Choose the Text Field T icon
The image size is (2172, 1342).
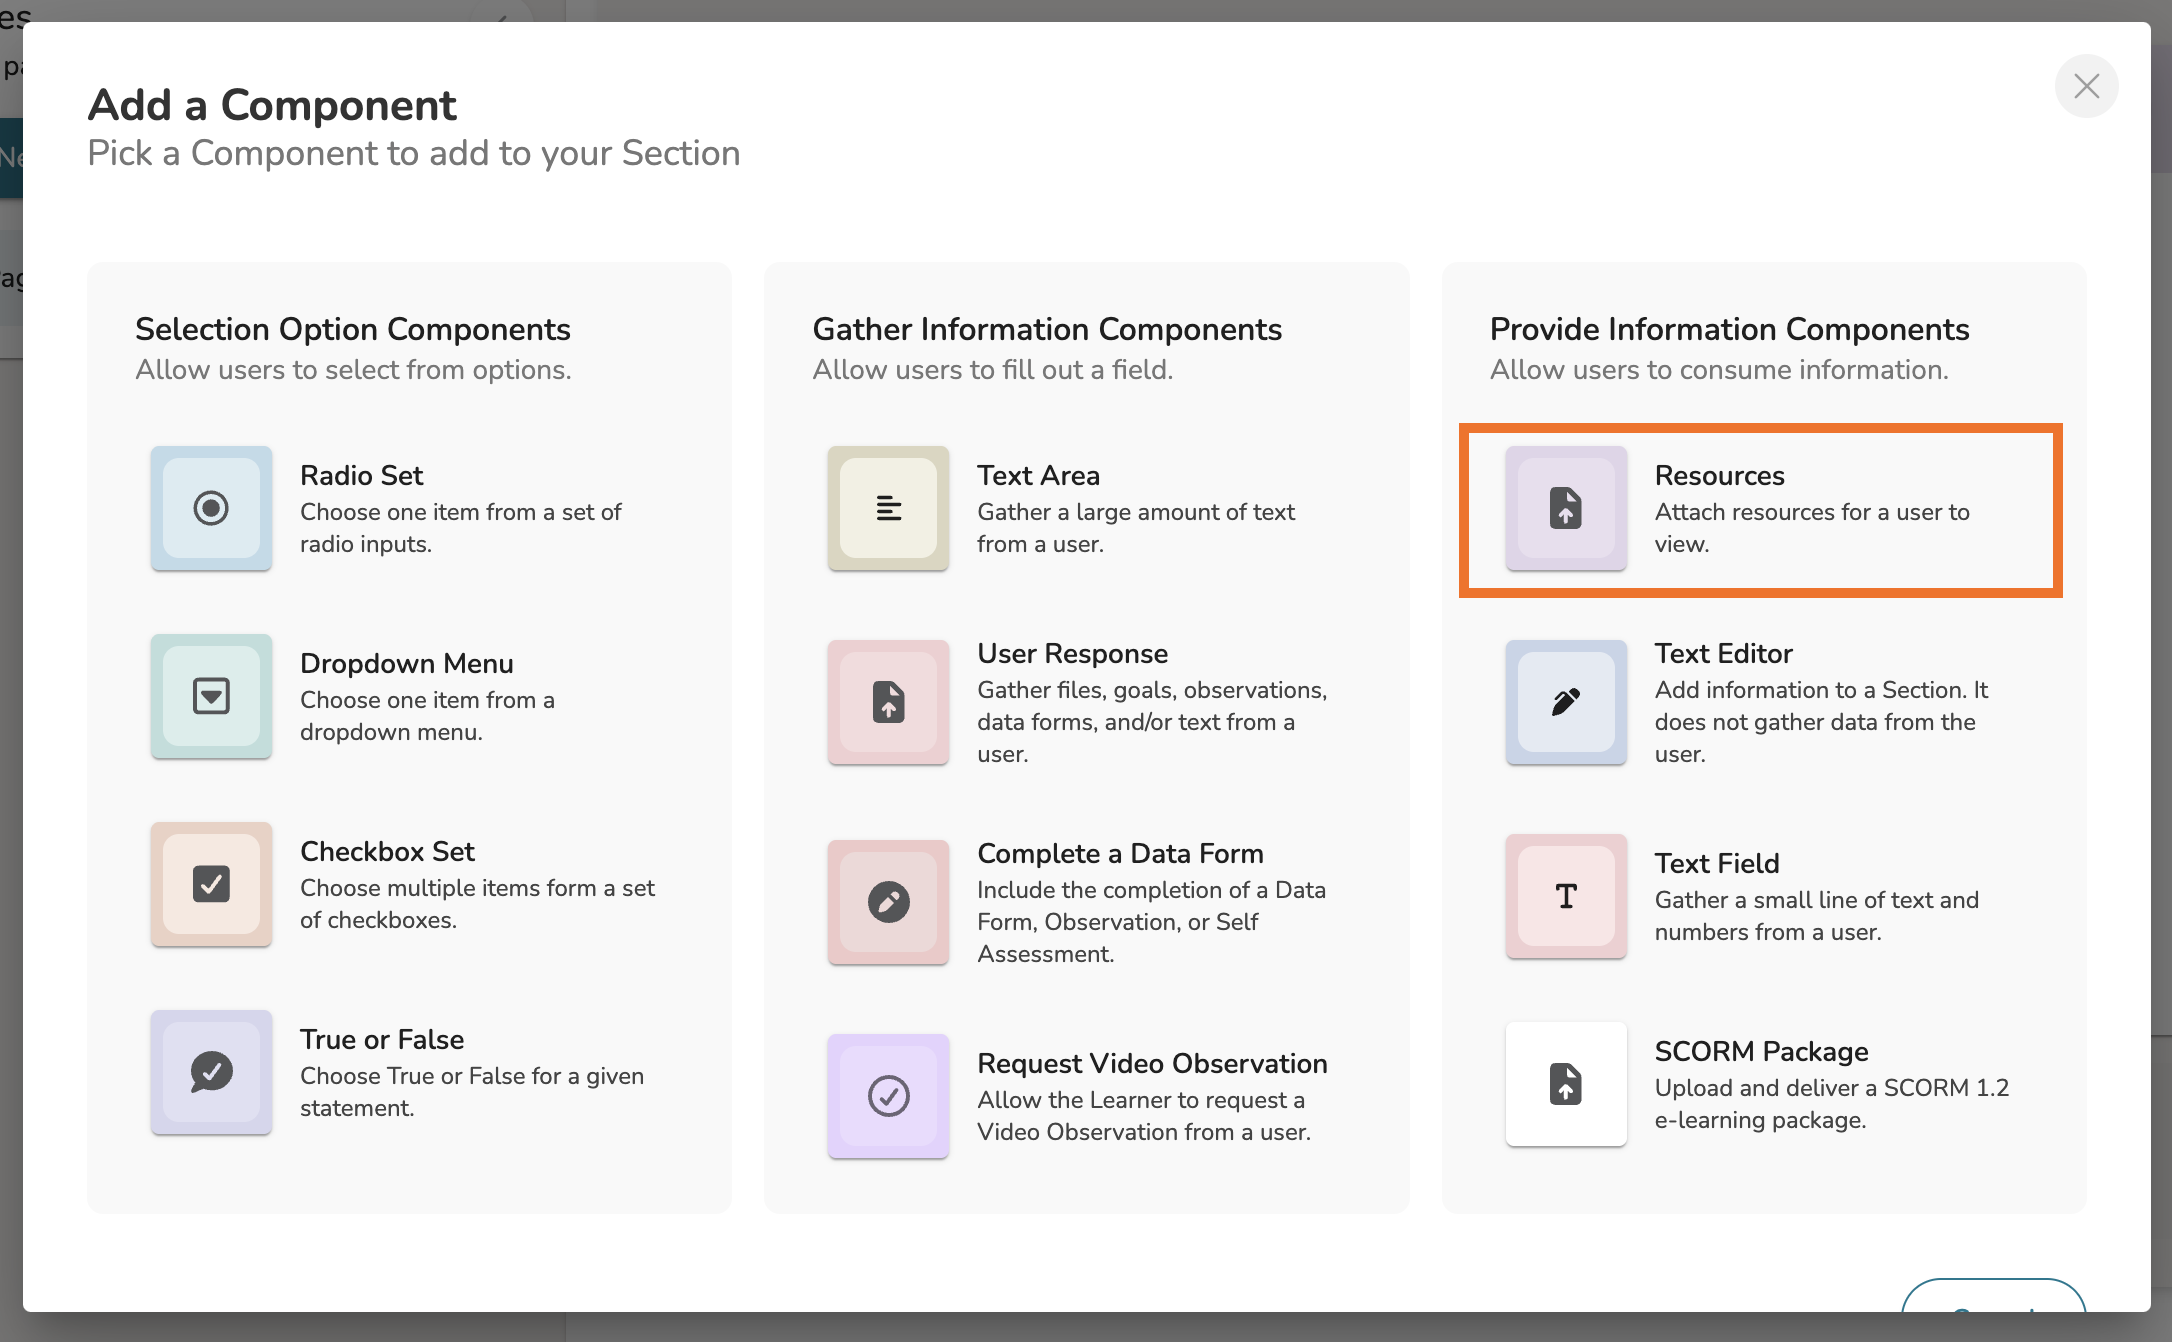tap(1566, 896)
